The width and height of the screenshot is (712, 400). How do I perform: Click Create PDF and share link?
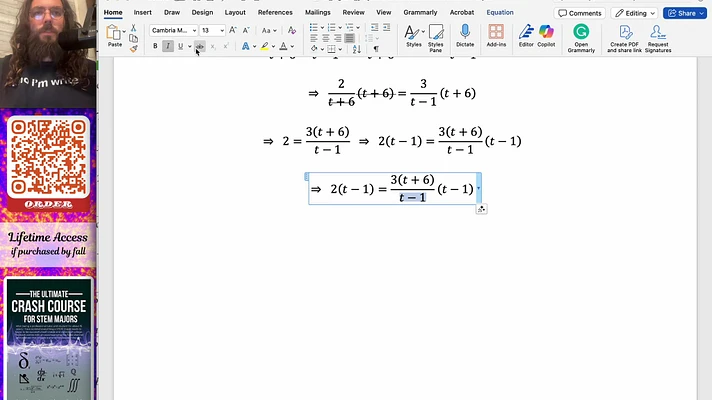point(625,32)
